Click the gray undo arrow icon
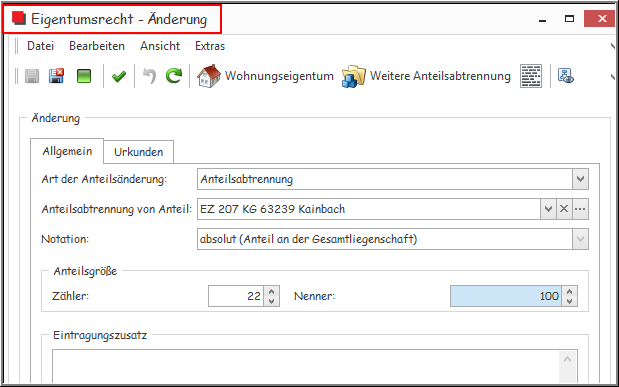This screenshot has height=387, width=619. (x=150, y=76)
